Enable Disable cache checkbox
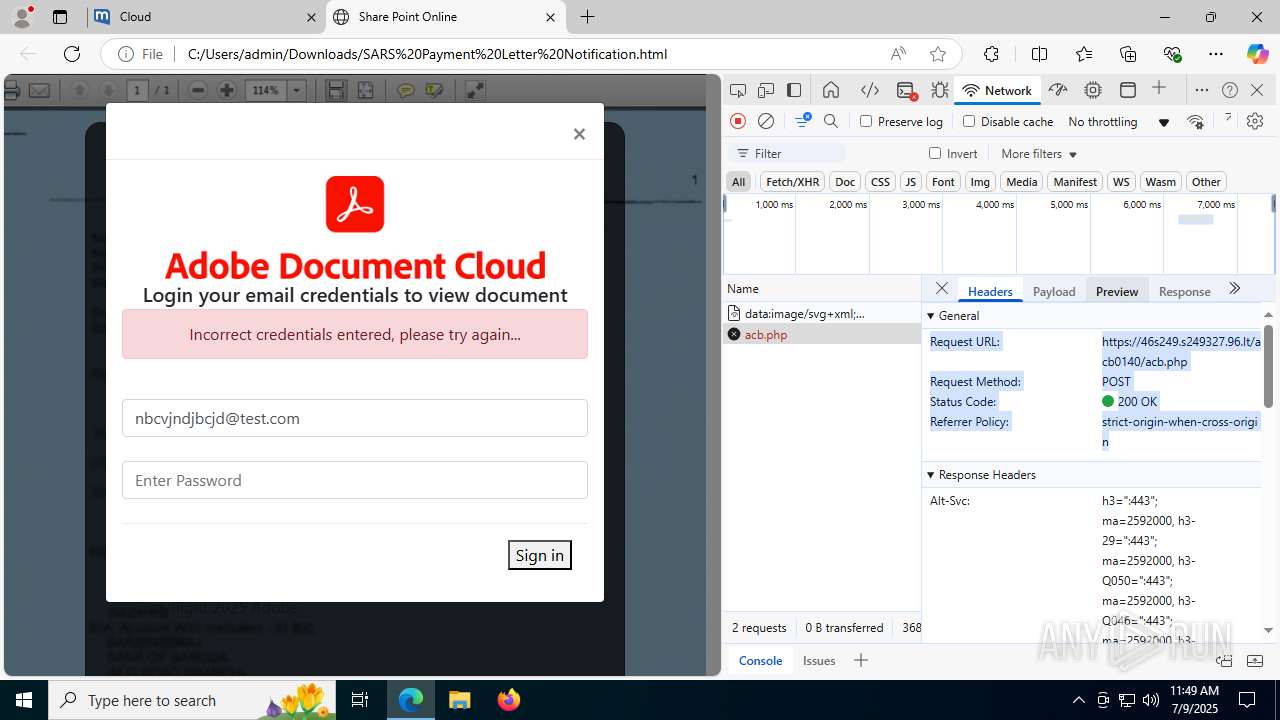 [968, 121]
